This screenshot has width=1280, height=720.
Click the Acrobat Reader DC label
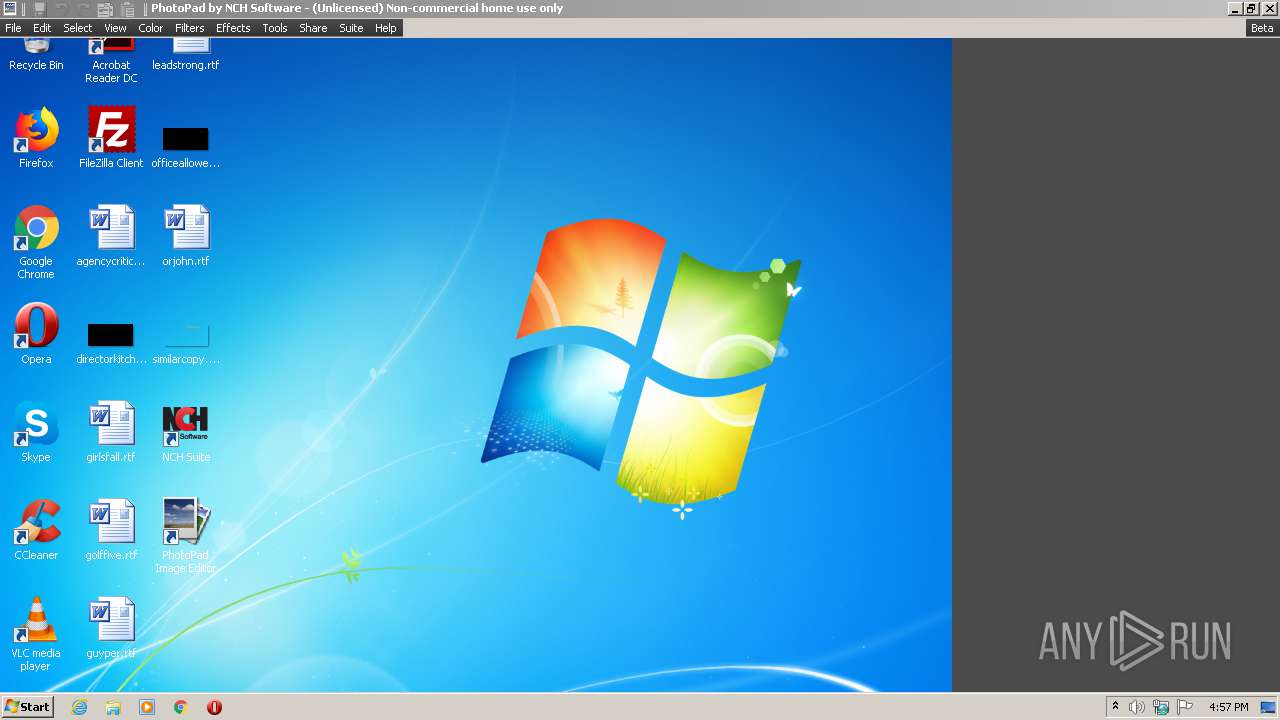point(111,72)
